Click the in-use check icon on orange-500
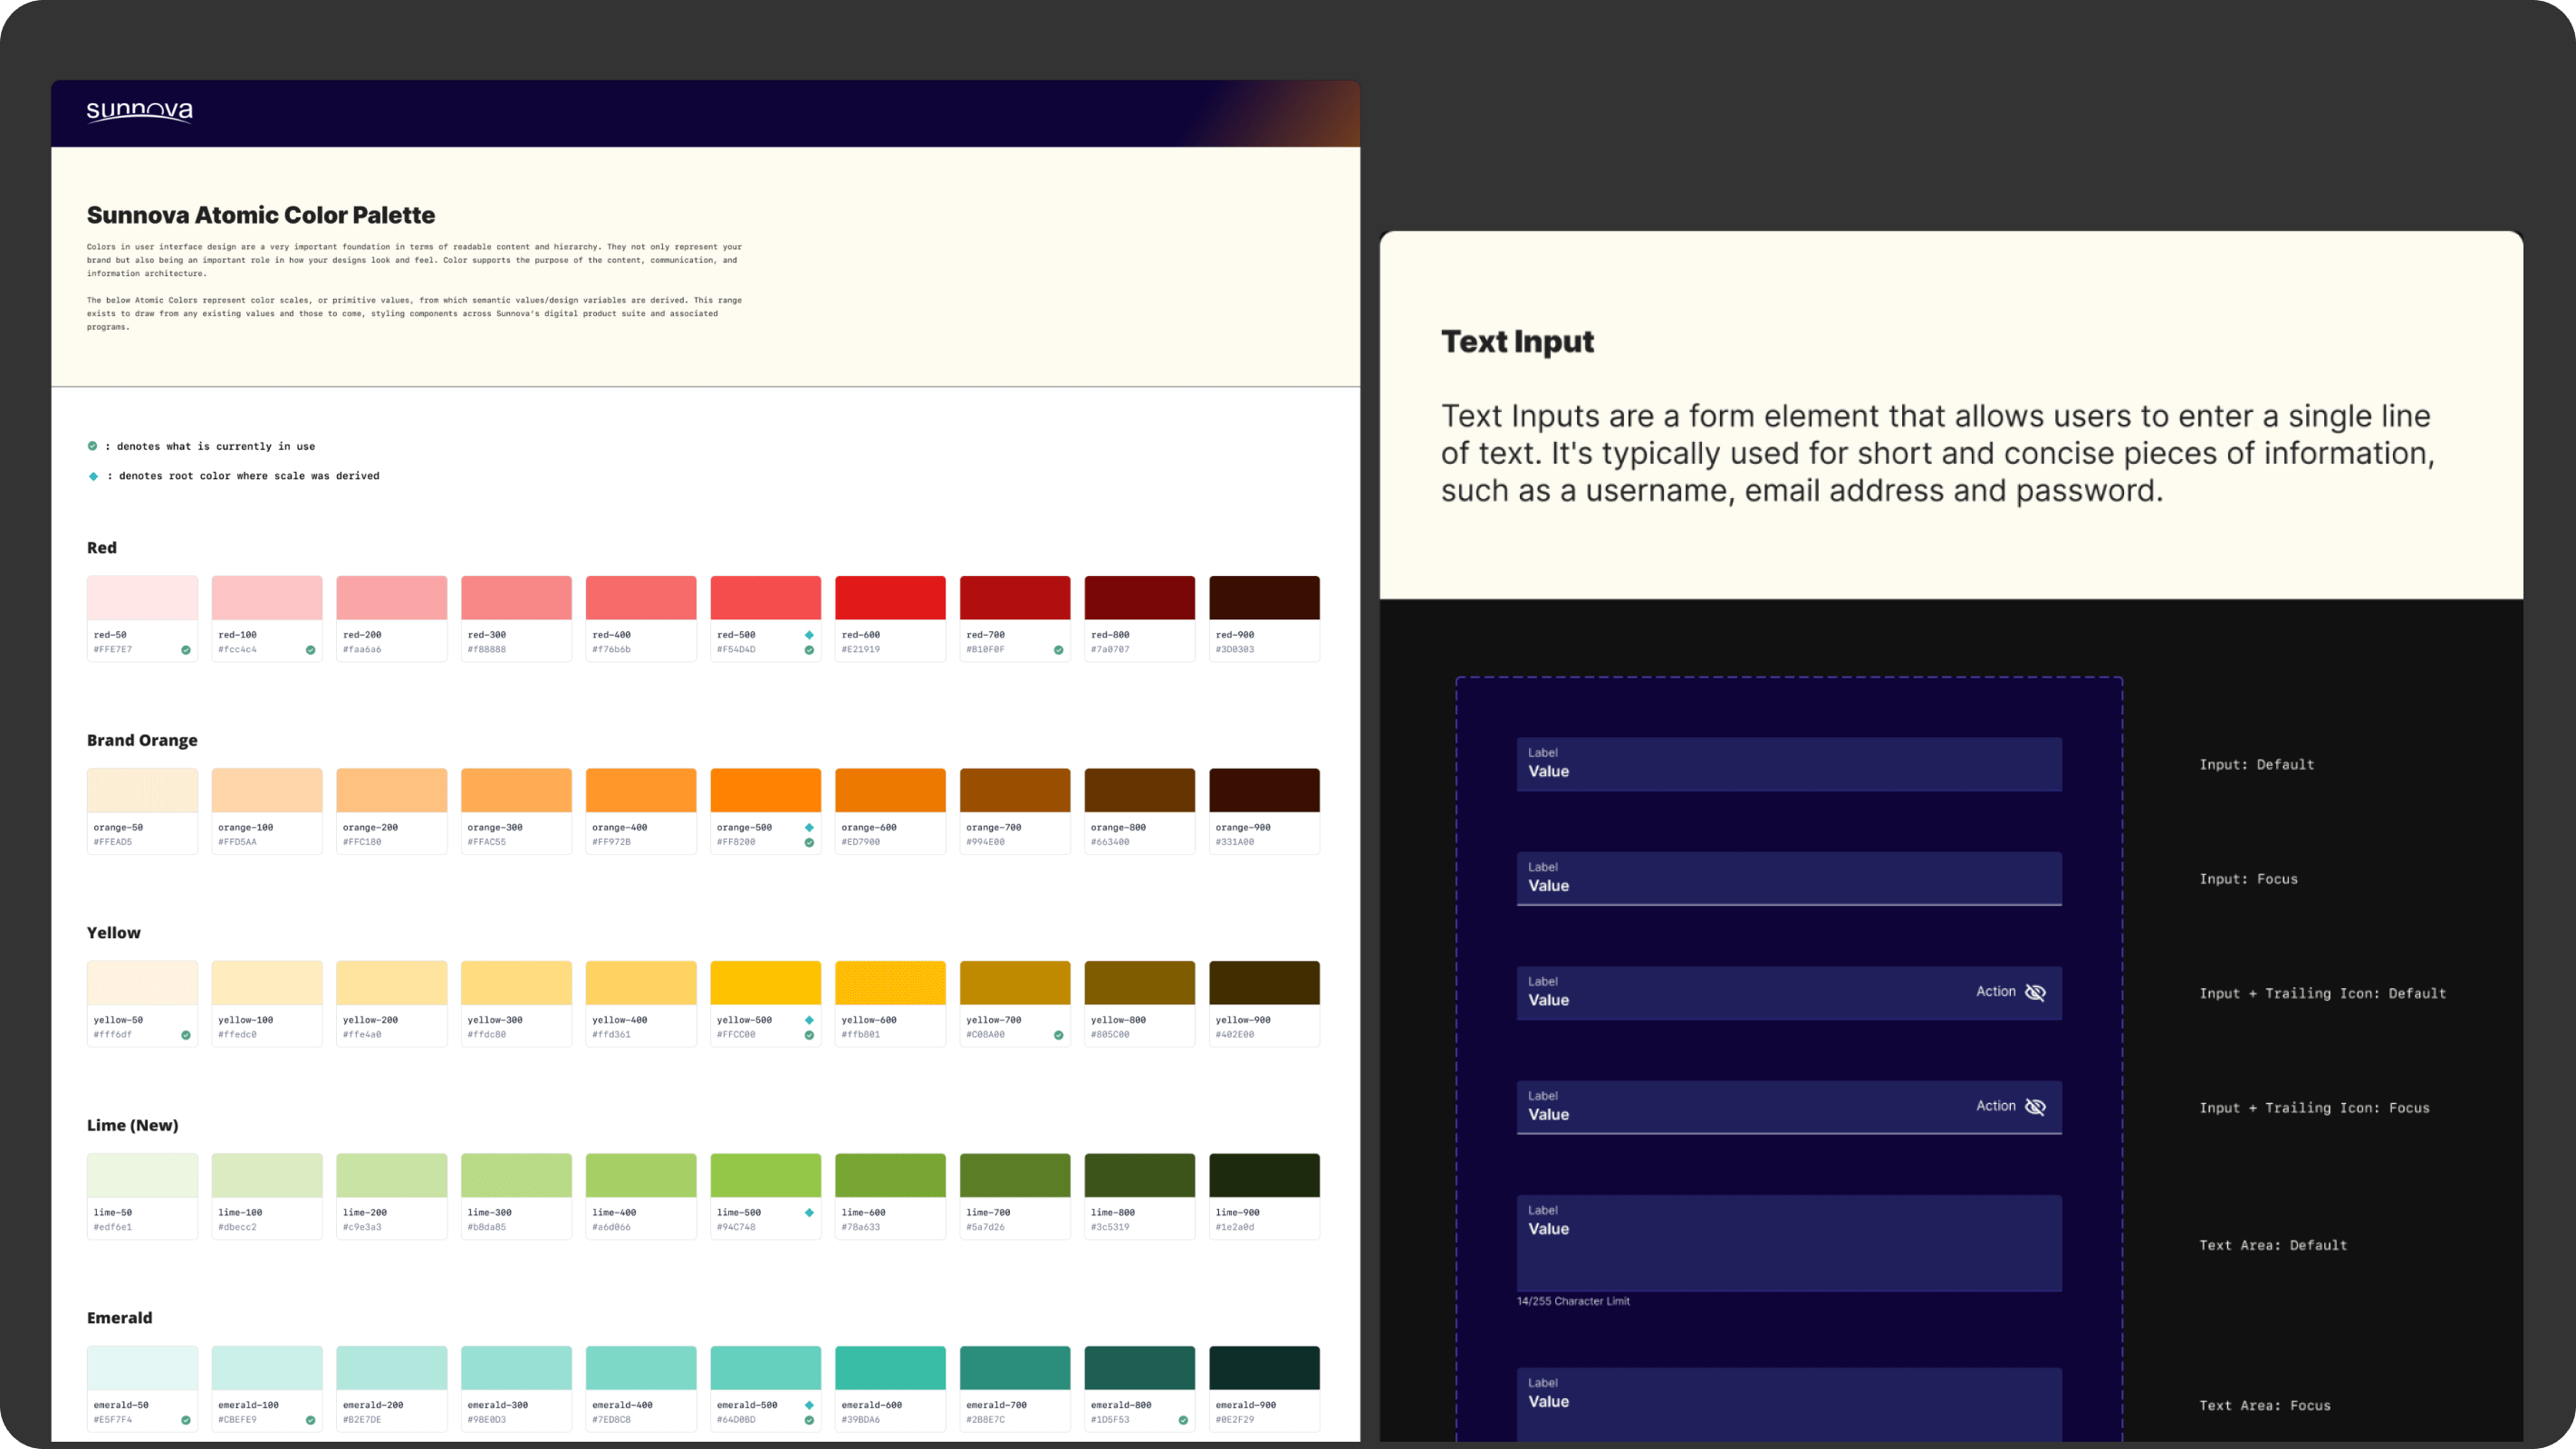The width and height of the screenshot is (2576, 1449). [809, 843]
